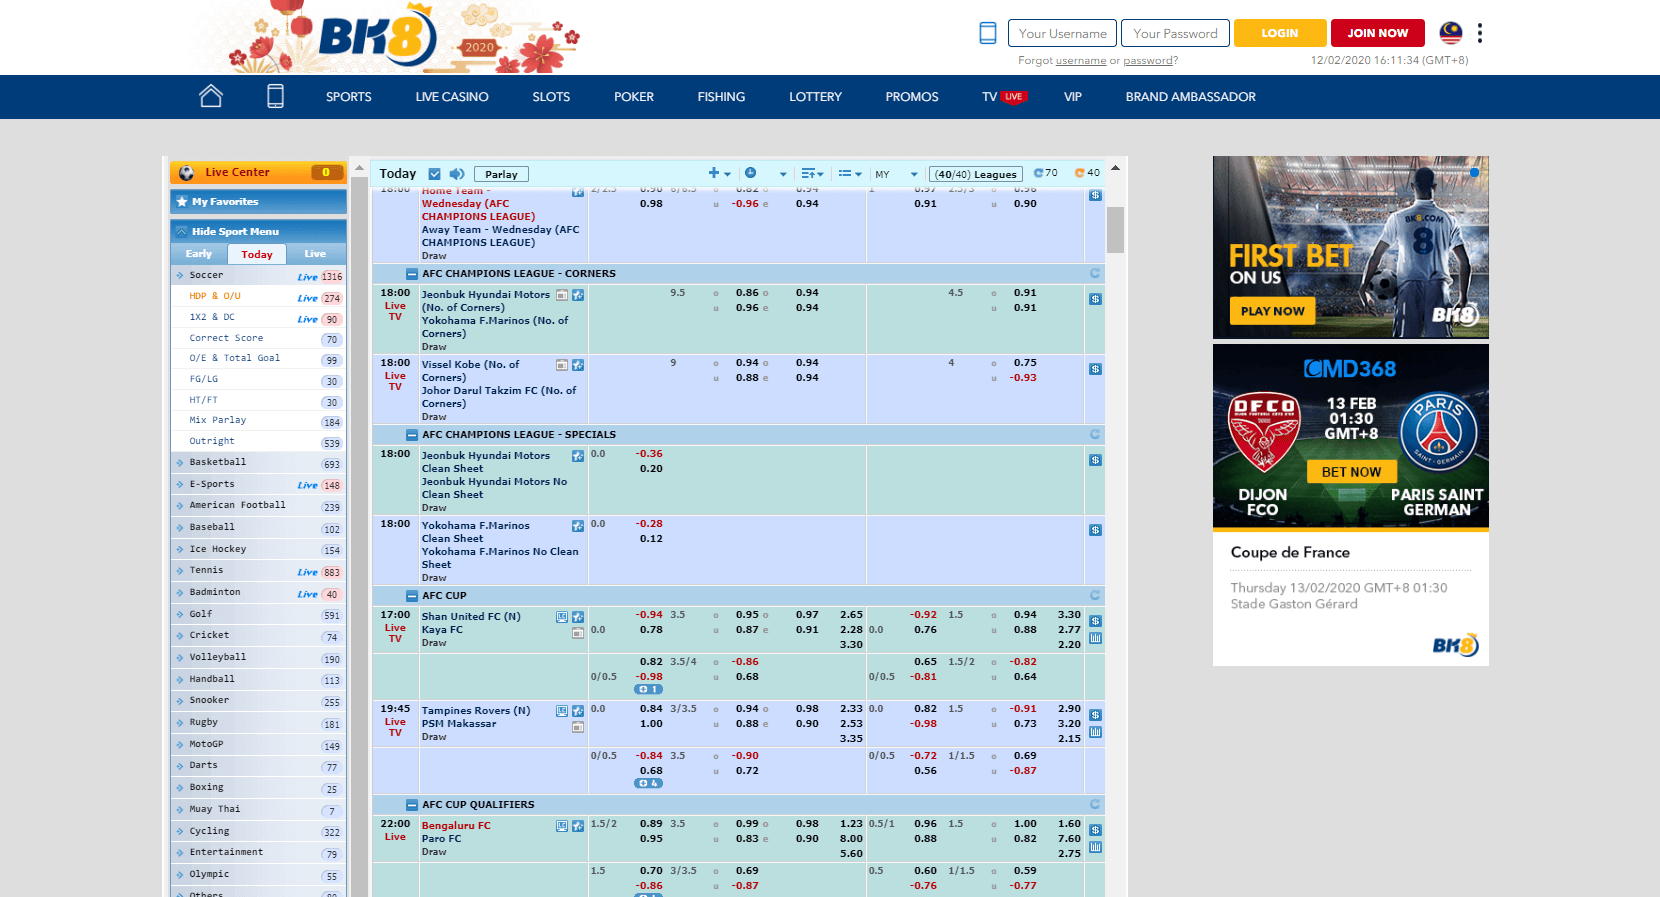Expand the E-Sports category
Viewport: 1660px width, 897px height.
pos(258,484)
